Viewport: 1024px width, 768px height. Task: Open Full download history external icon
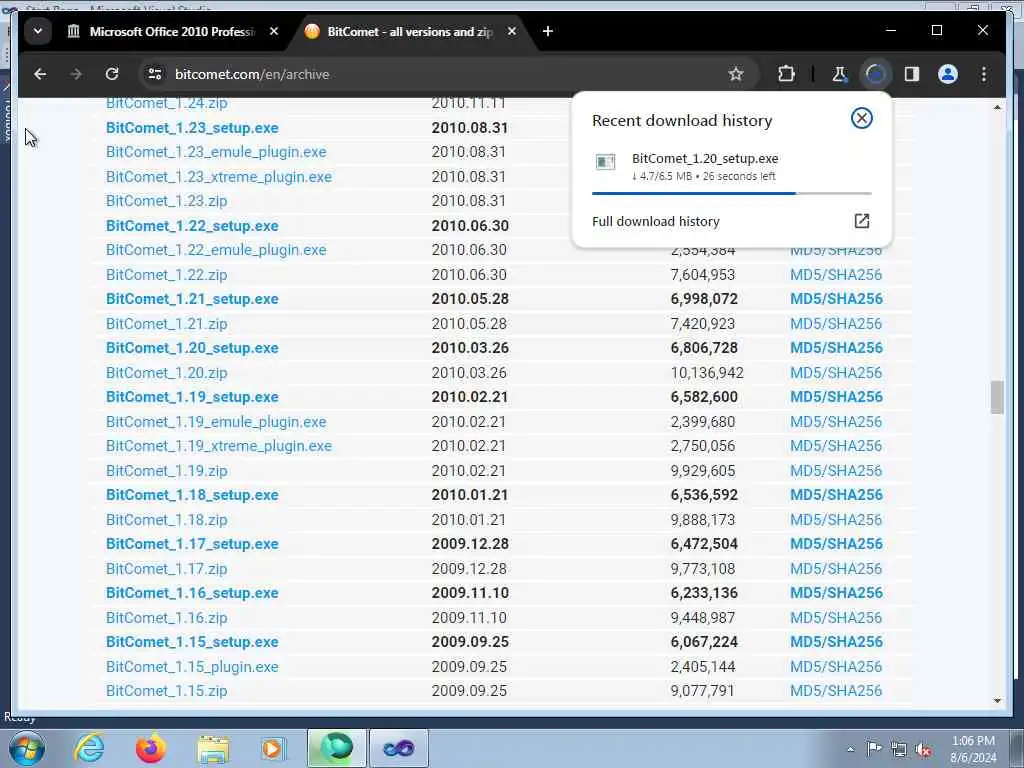pos(861,221)
